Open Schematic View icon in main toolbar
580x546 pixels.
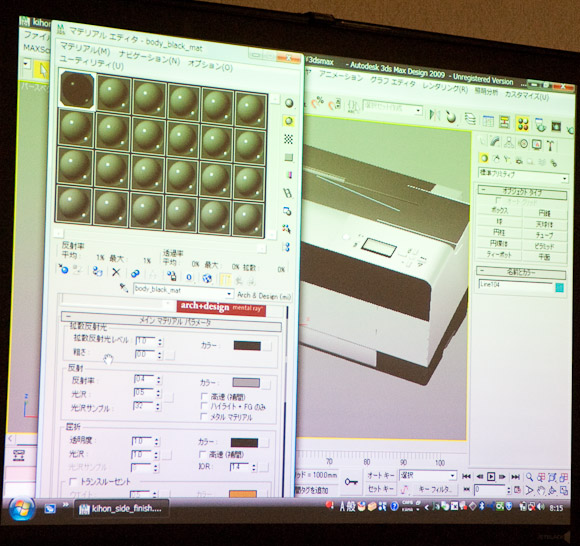click(x=505, y=122)
